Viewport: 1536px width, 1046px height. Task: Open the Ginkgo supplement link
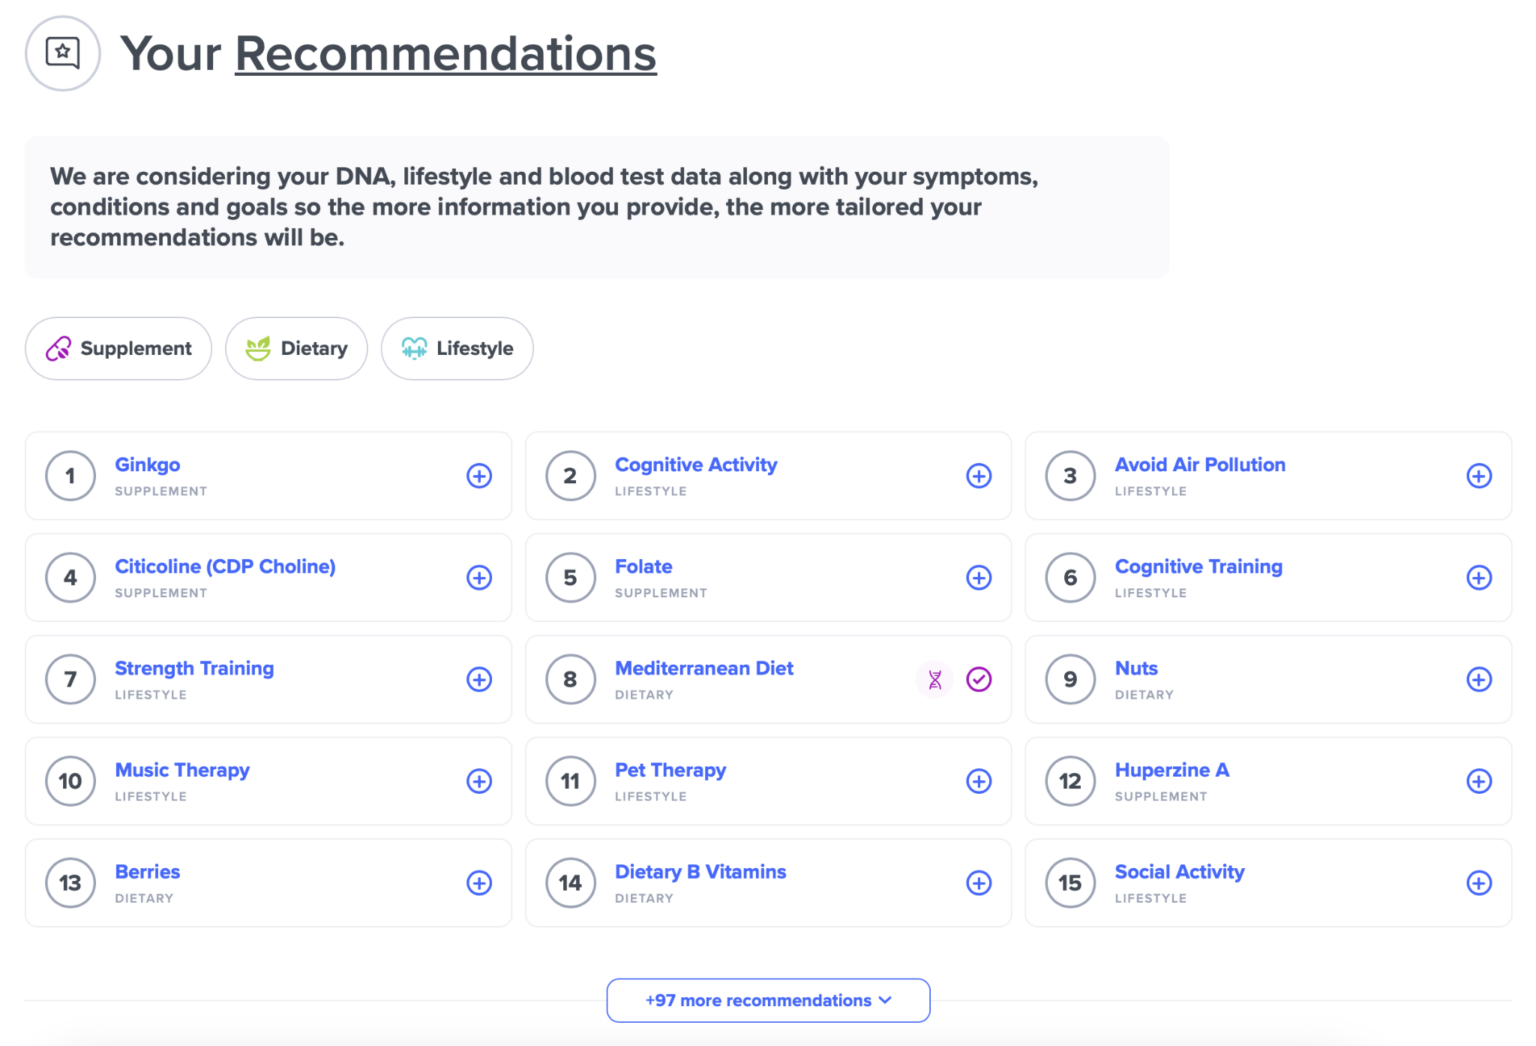click(x=147, y=464)
